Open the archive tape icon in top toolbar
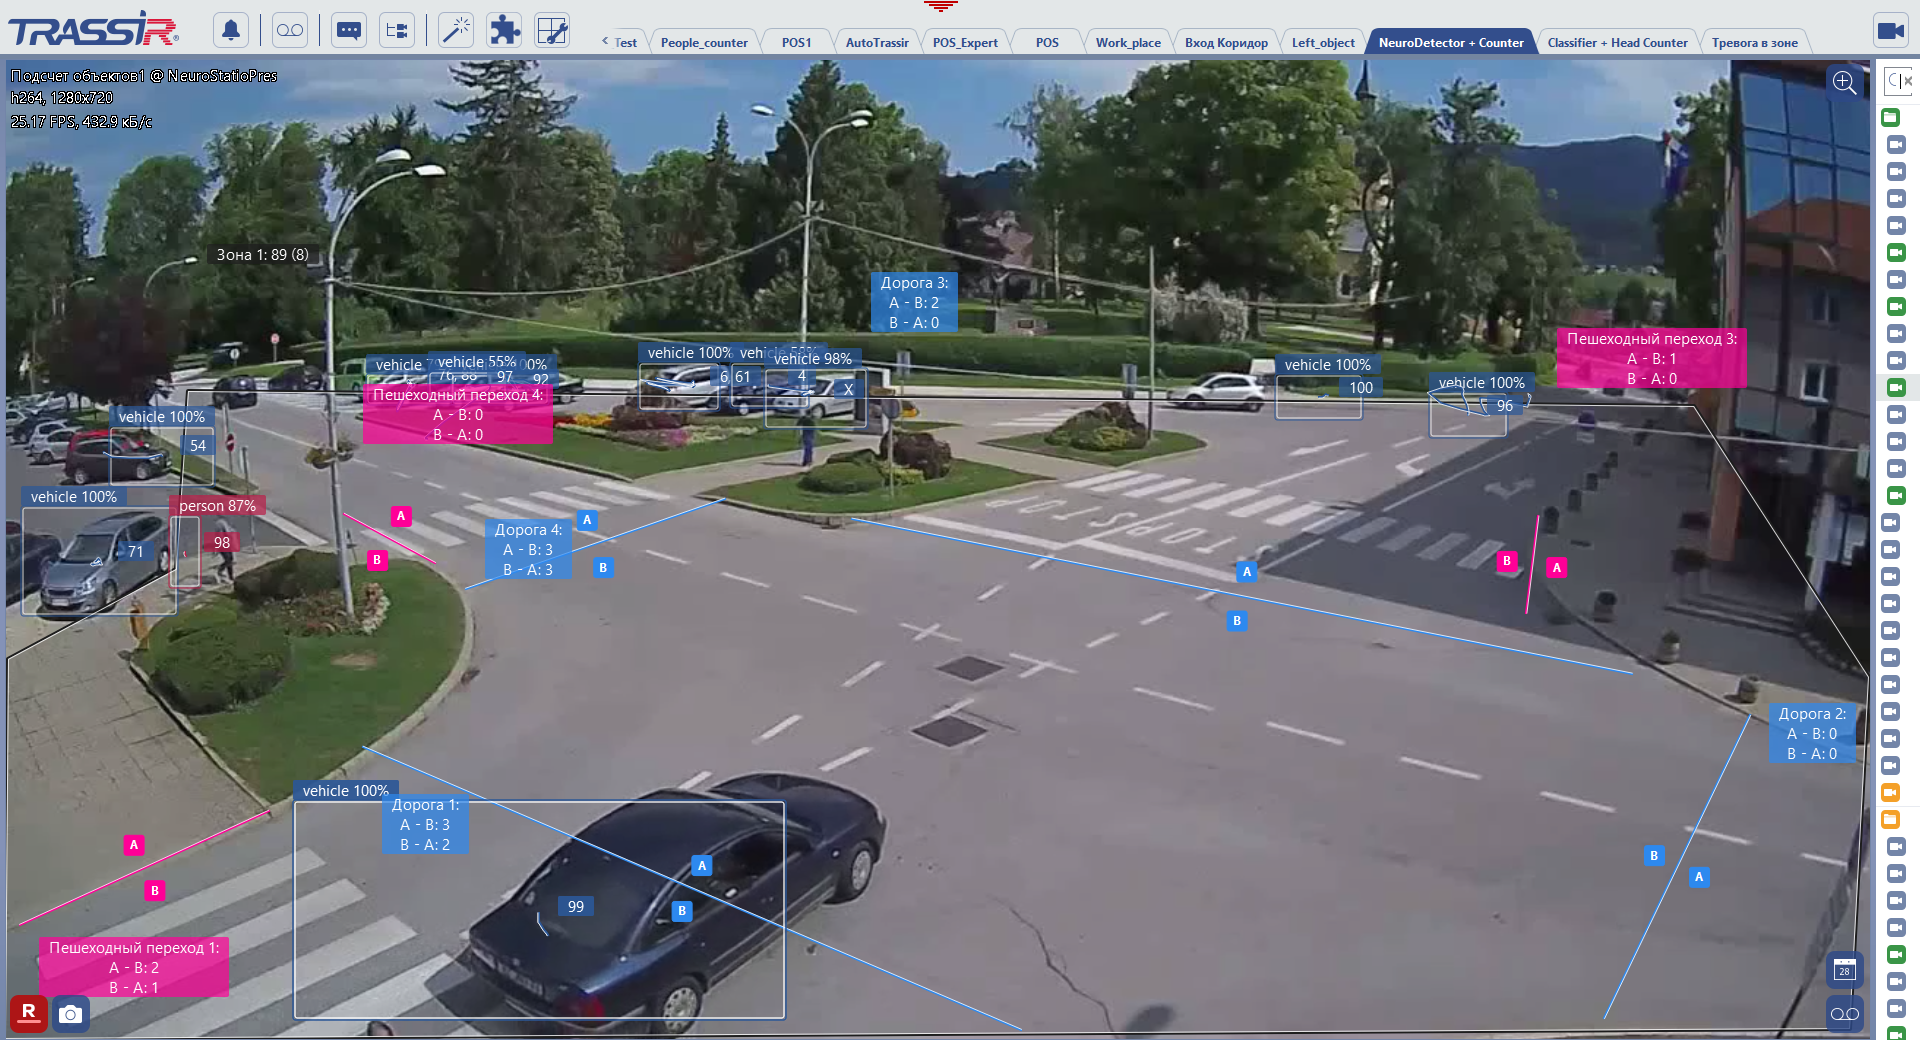Screen dimensions: 1920x1040 pos(290,30)
